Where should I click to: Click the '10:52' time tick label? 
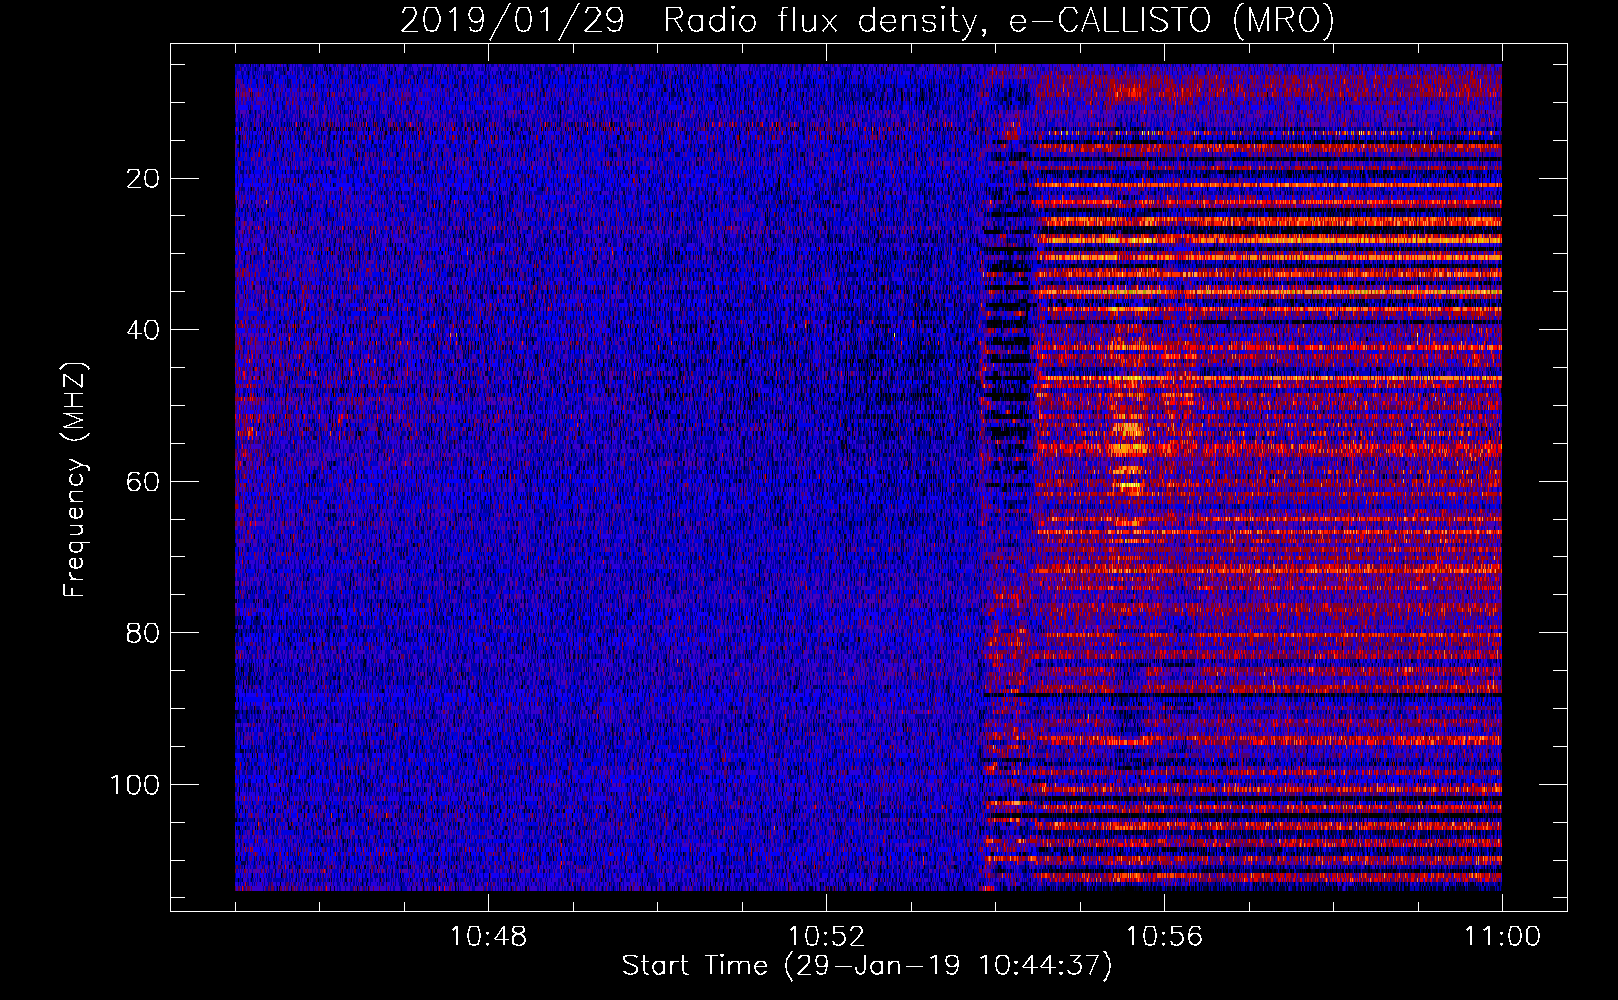(x=826, y=937)
